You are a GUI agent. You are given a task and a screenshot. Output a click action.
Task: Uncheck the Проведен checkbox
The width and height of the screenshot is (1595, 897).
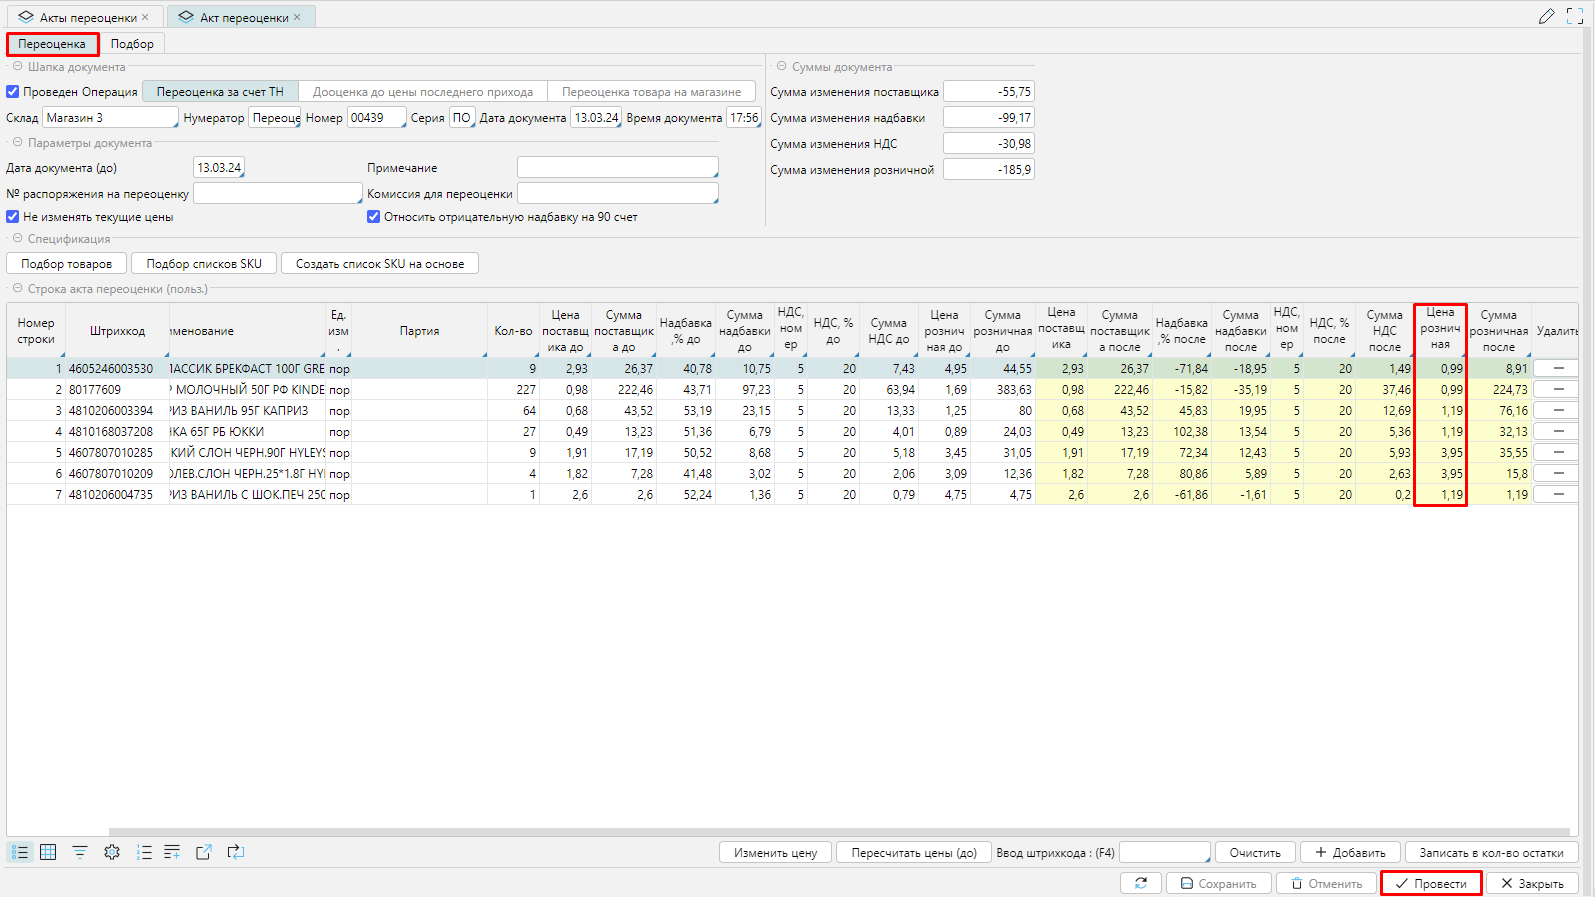coord(13,92)
